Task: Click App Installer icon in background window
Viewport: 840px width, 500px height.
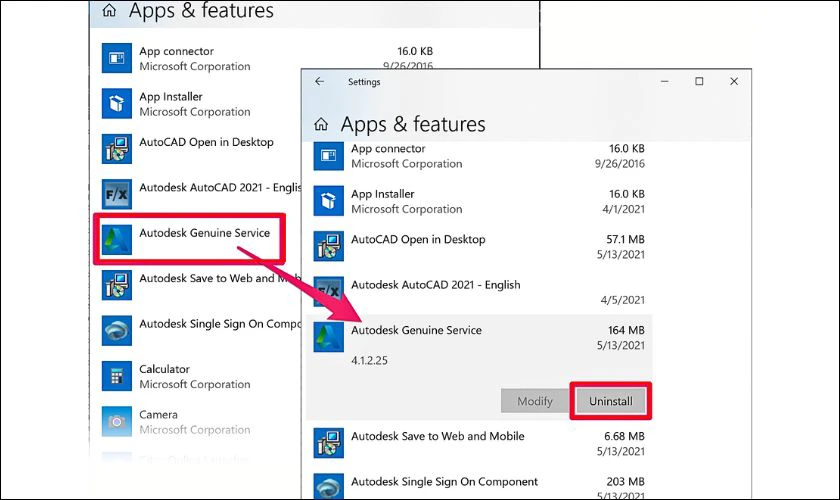Action: point(117,103)
